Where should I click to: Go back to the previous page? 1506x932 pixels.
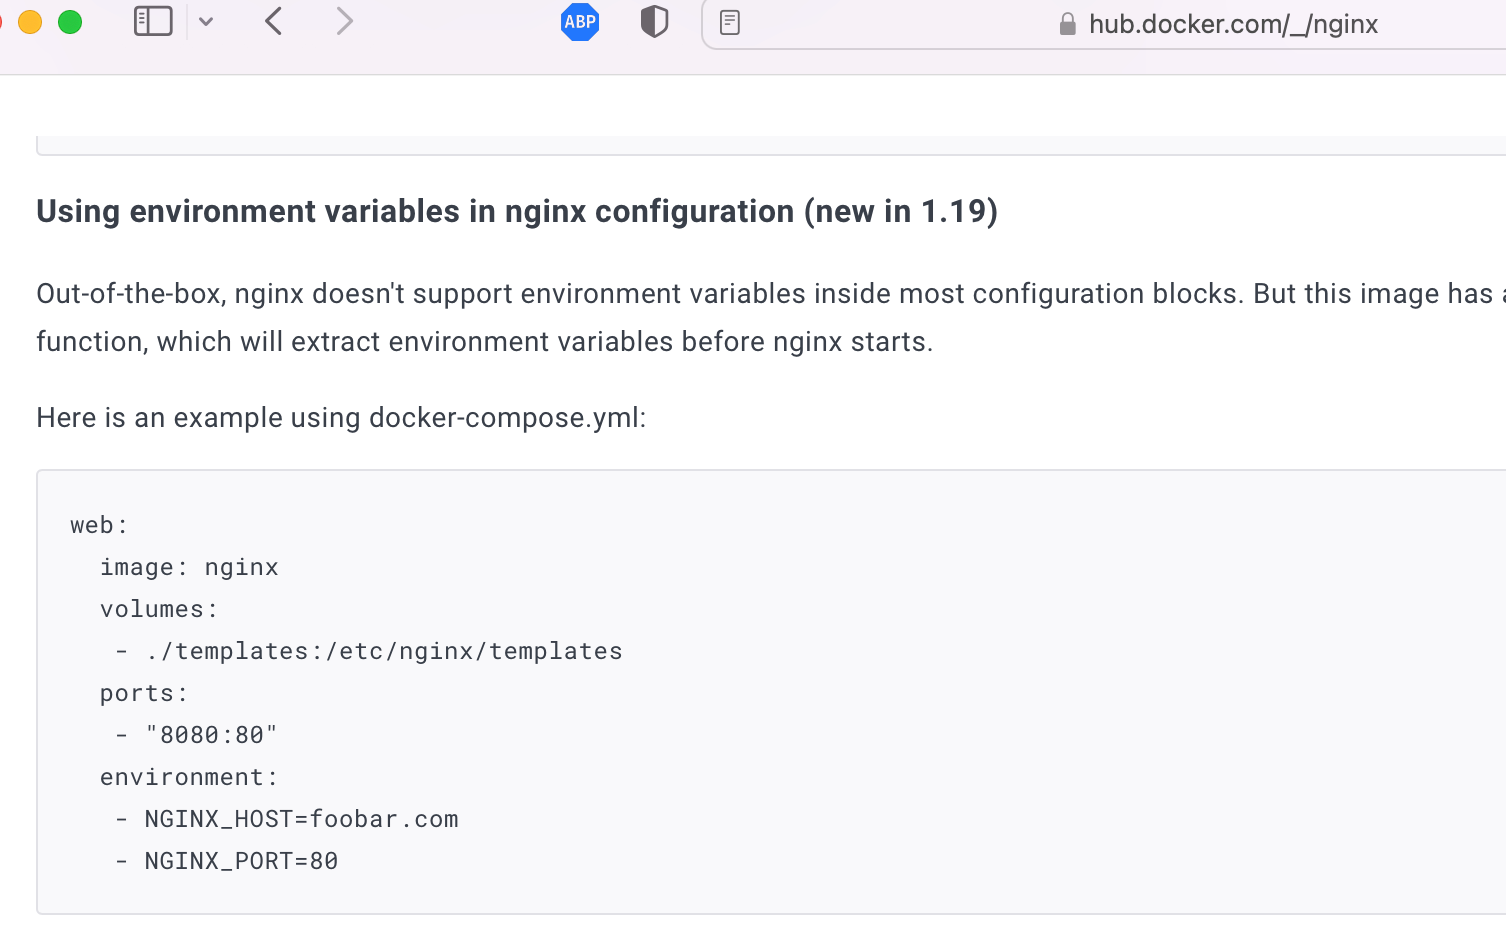(x=274, y=21)
